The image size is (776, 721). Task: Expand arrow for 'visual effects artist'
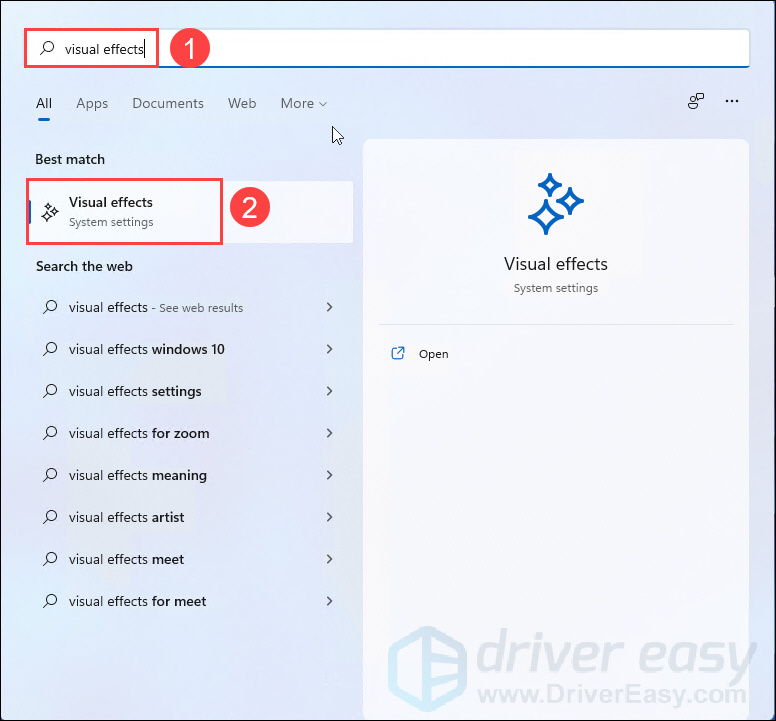click(330, 518)
